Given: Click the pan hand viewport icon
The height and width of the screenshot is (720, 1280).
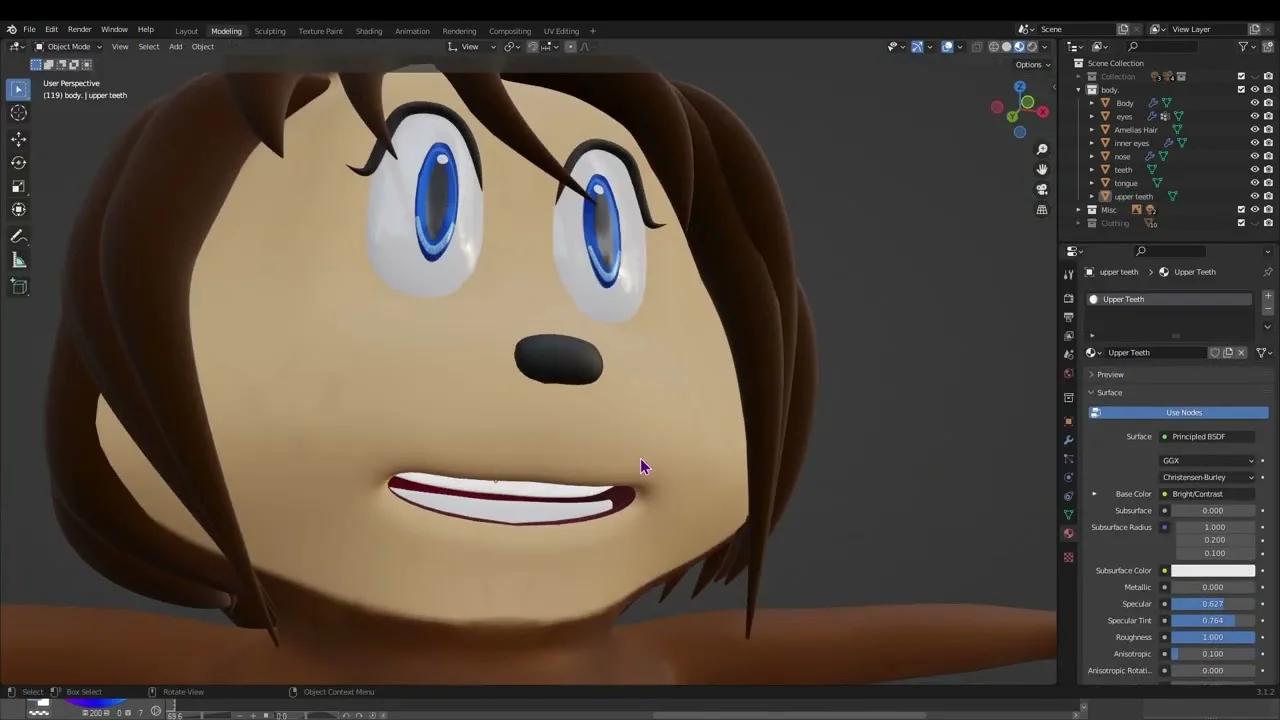Looking at the screenshot, I should (x=1042, y=170).
